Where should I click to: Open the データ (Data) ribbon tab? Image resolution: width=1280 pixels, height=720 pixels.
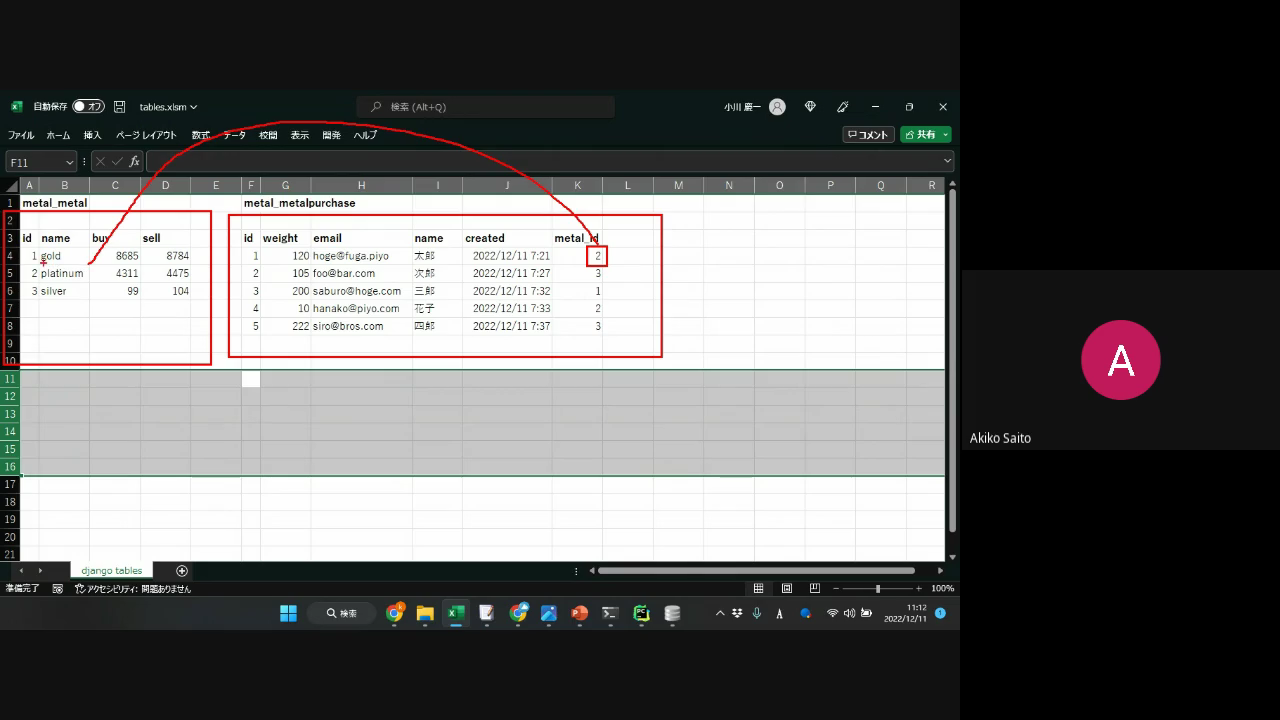234,135
